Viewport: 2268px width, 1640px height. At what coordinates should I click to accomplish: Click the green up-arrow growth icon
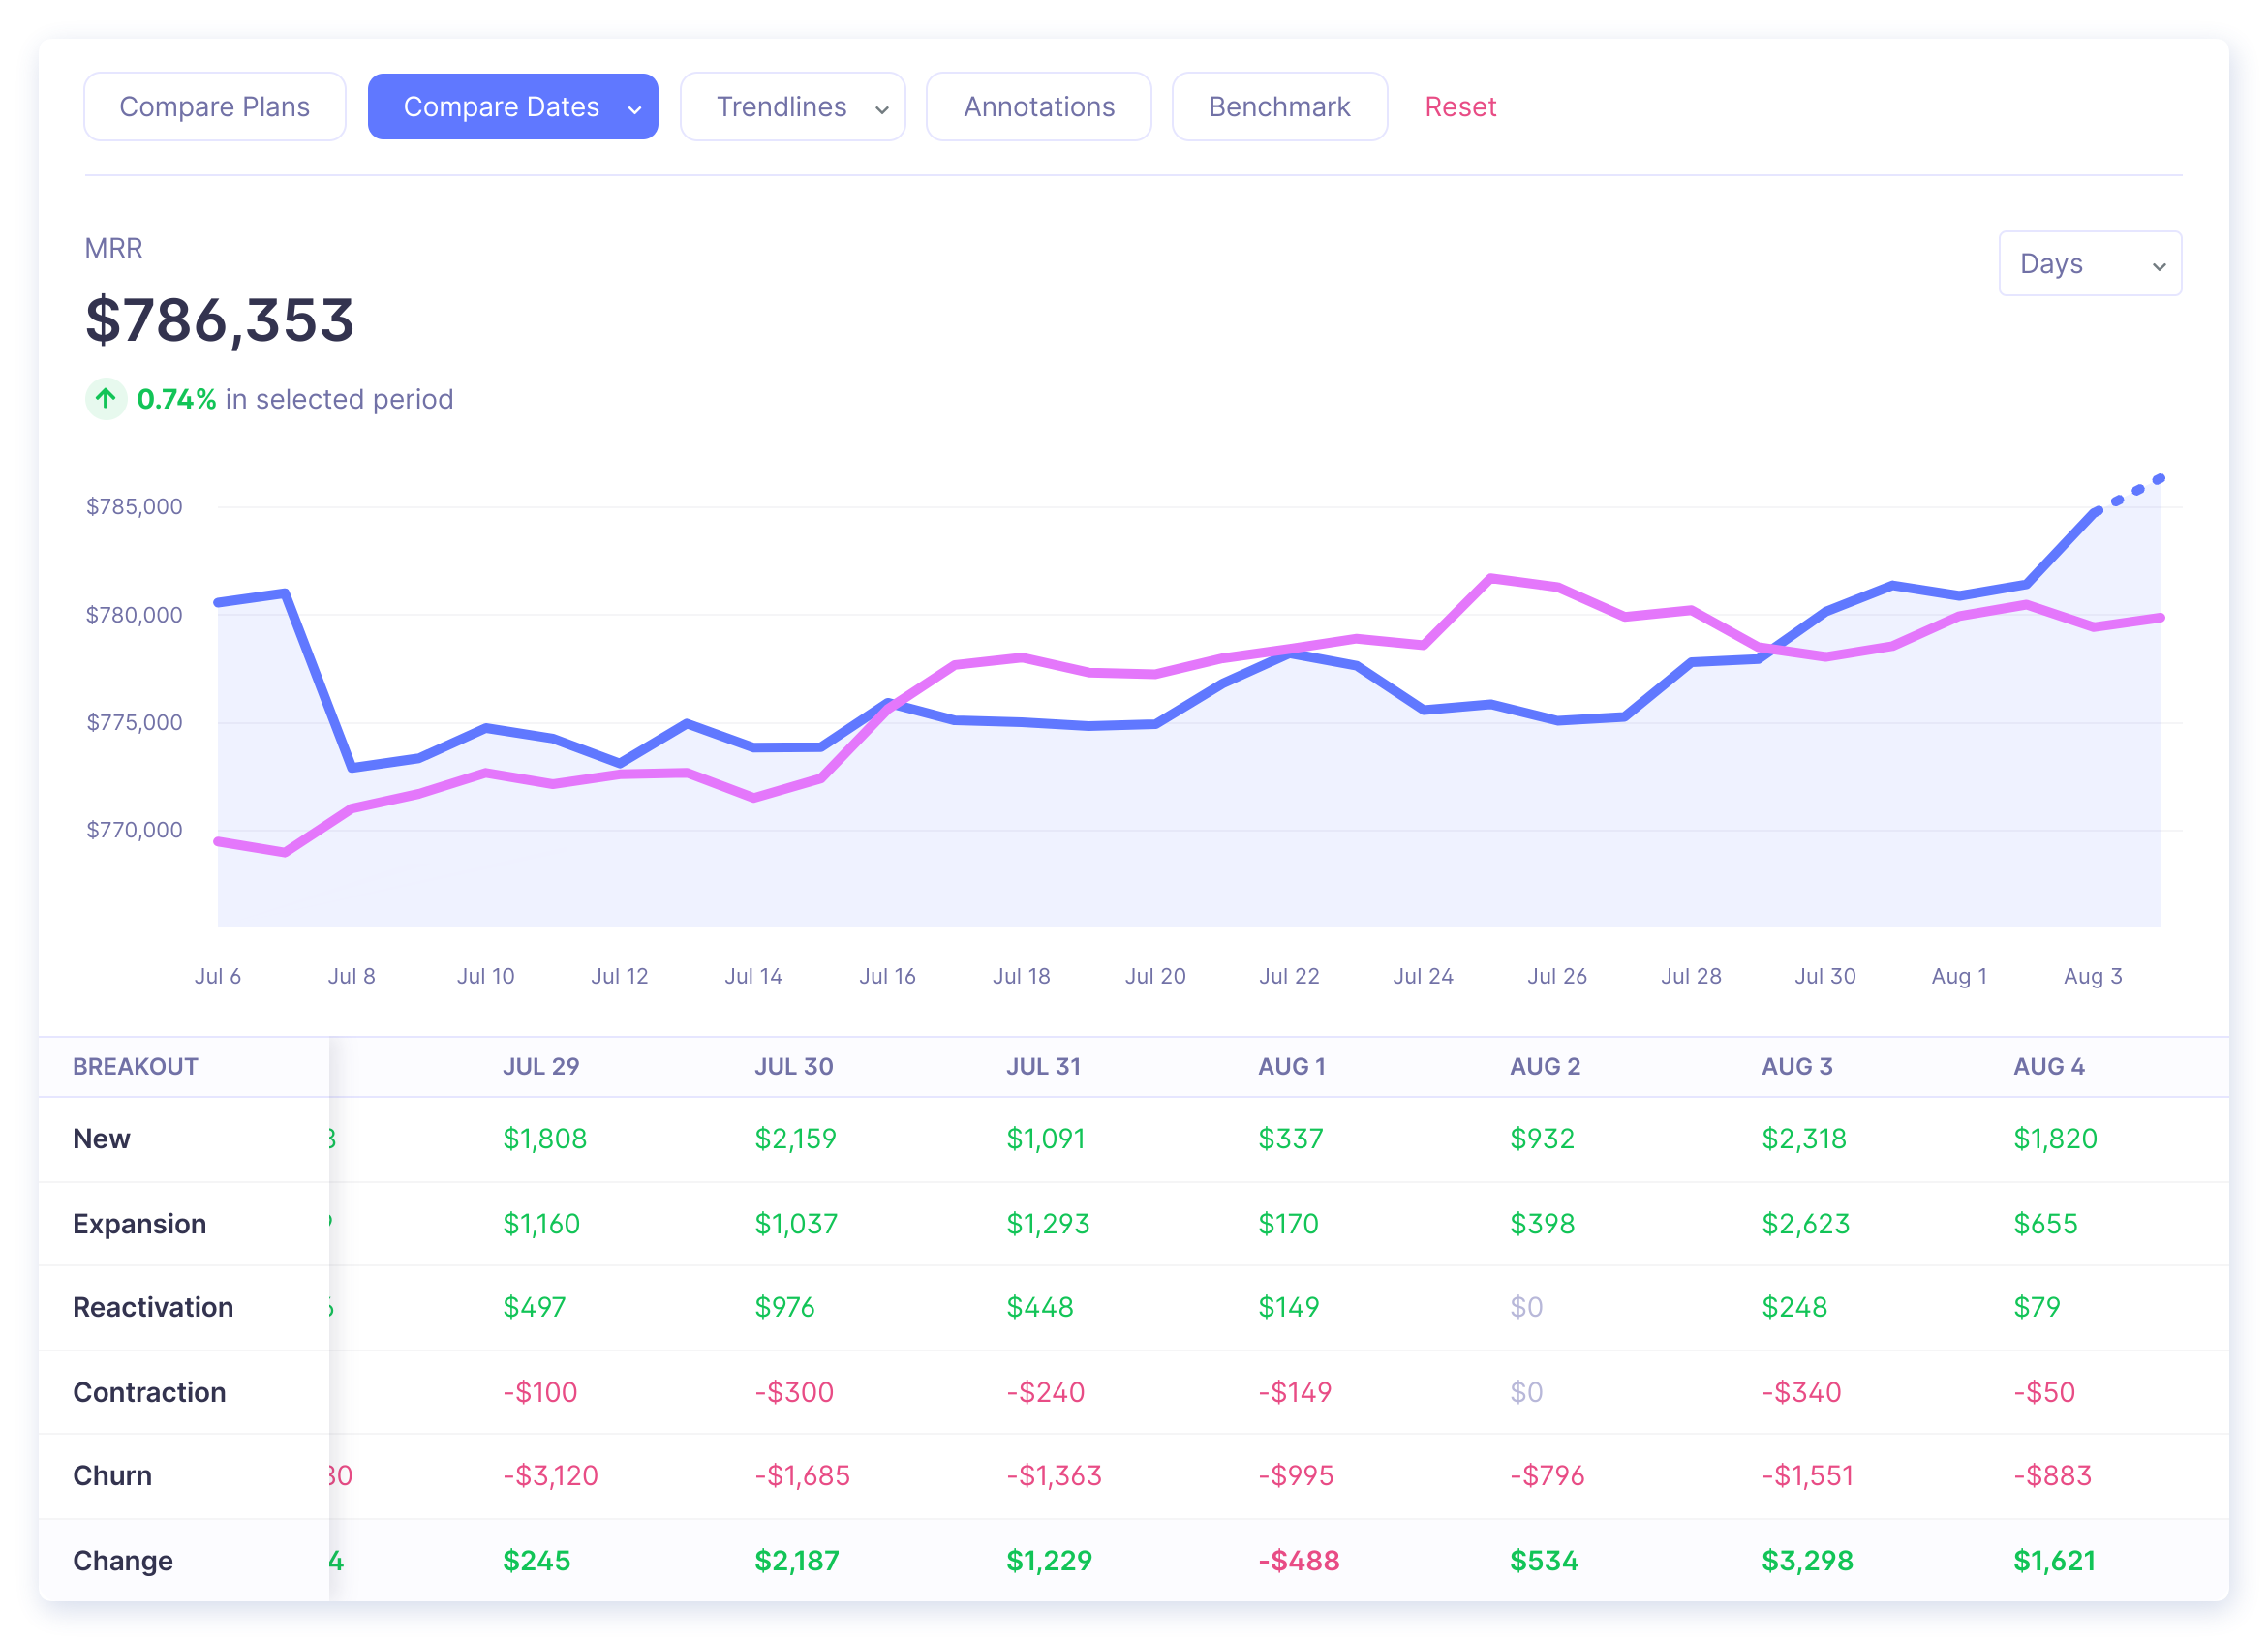pyautogui.click(x=106, y=399)
